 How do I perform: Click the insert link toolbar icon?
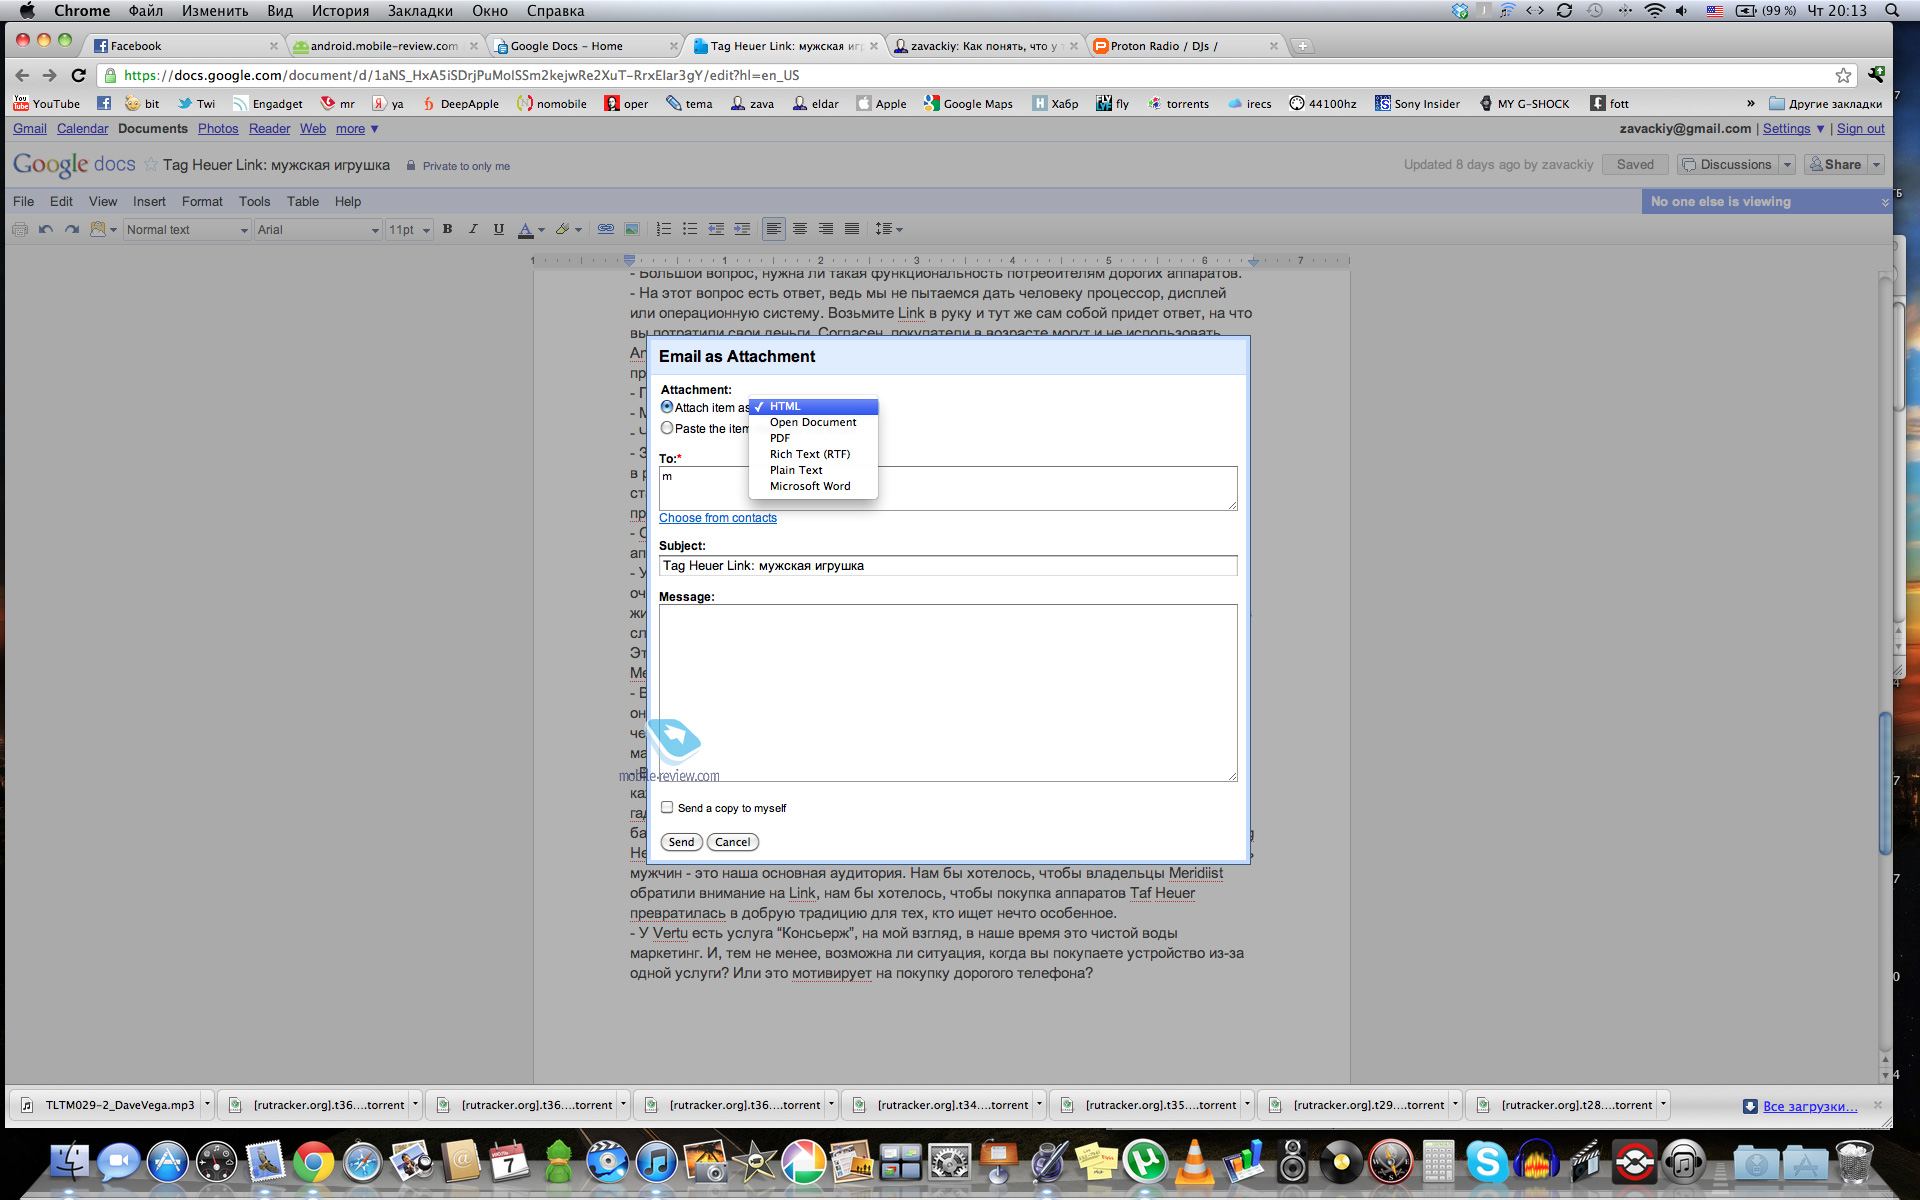pyautogui.click(x=605, y=229)
